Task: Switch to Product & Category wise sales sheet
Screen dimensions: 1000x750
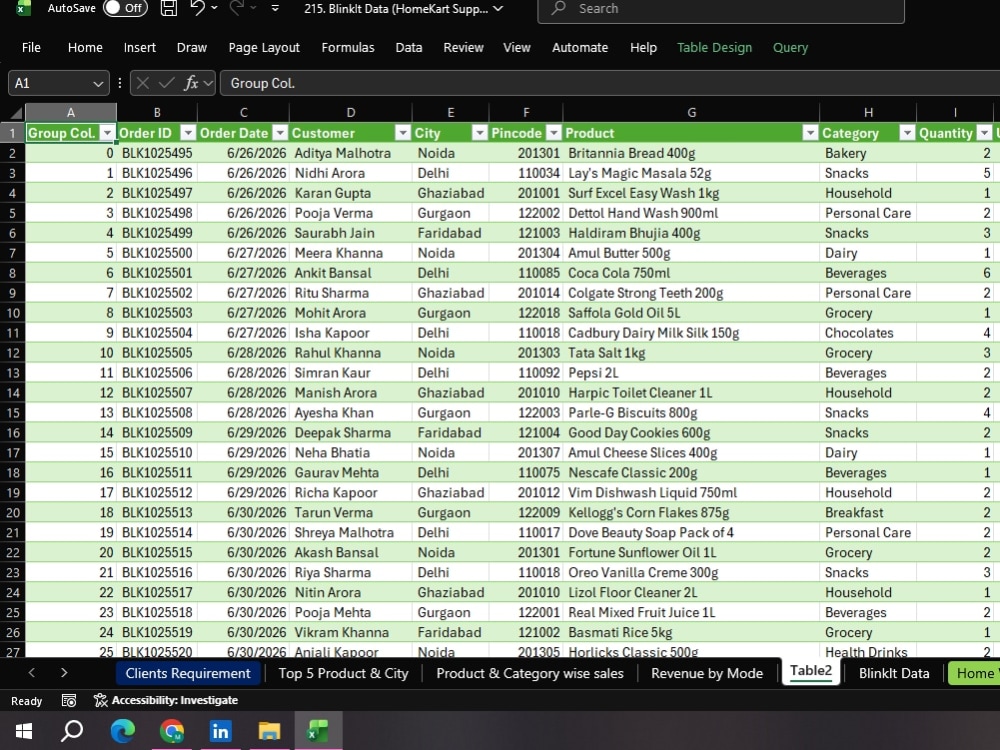Action: [530, 673]
